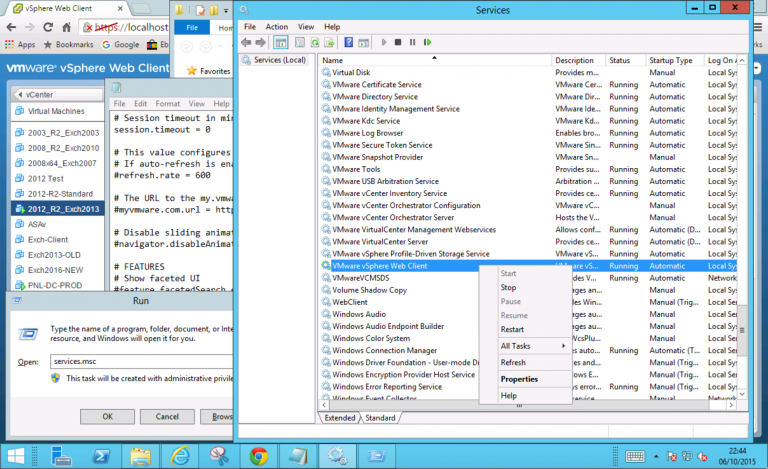Click the Pause Service toolbar icon
Image resolution: width=768 pixels, height=469 pixels.
coord(412,43)
